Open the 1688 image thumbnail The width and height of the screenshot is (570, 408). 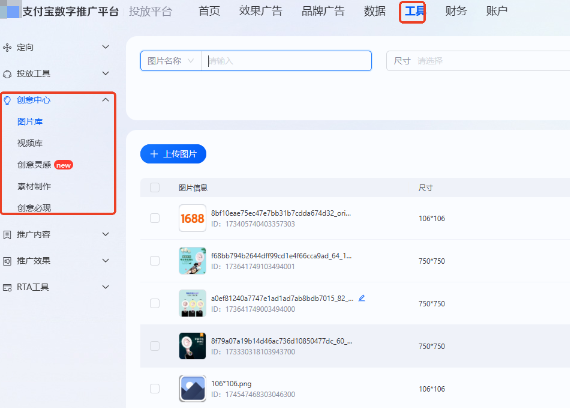[192, 218]
